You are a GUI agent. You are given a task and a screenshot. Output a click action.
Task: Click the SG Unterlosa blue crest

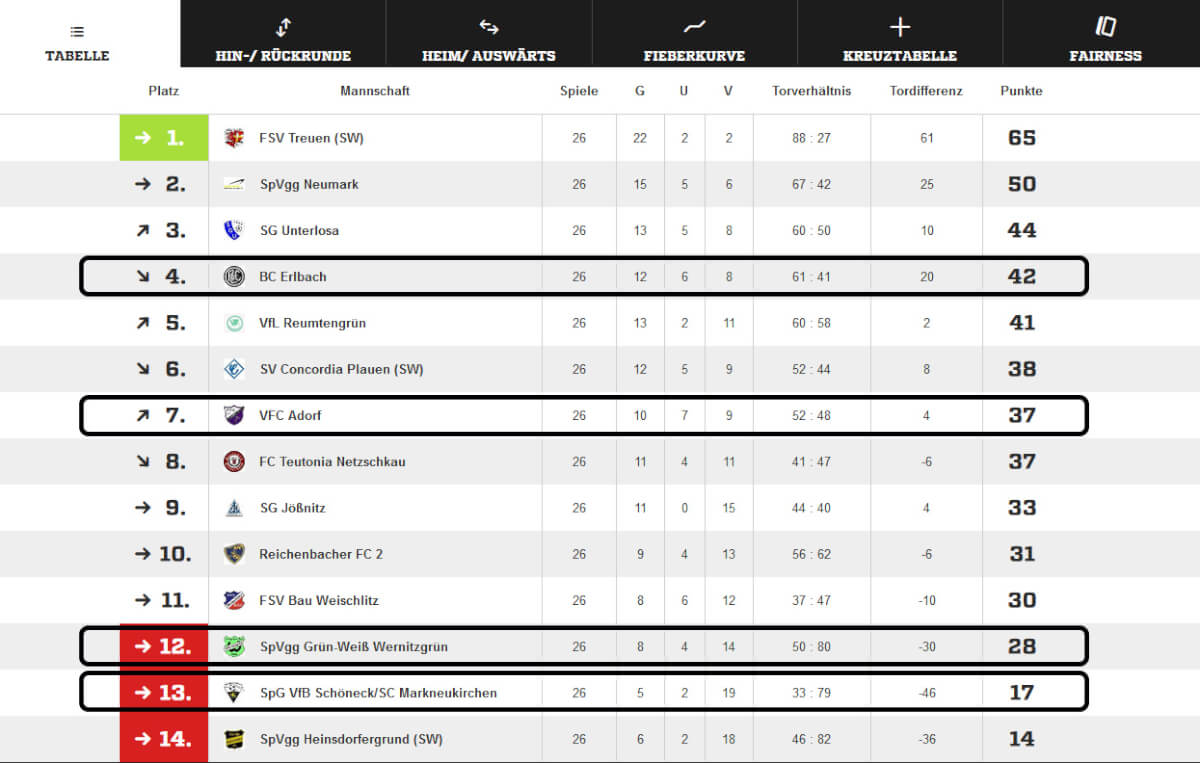pyautogui.click(x=234, y=230)
